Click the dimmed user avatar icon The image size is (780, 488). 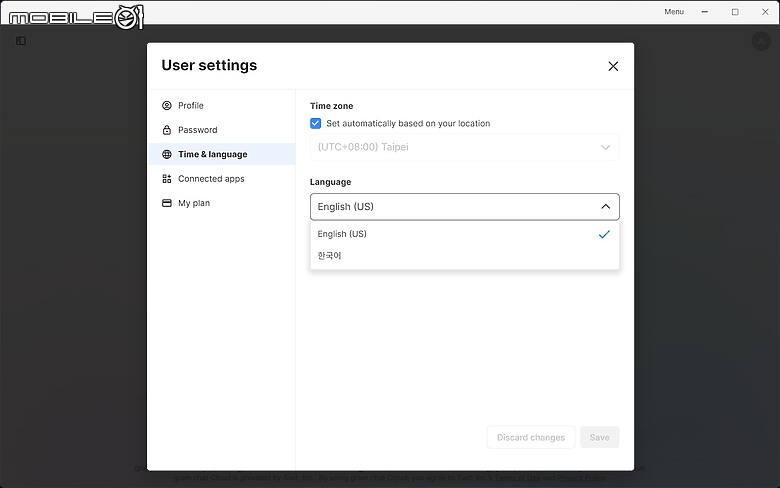[759, 41]
